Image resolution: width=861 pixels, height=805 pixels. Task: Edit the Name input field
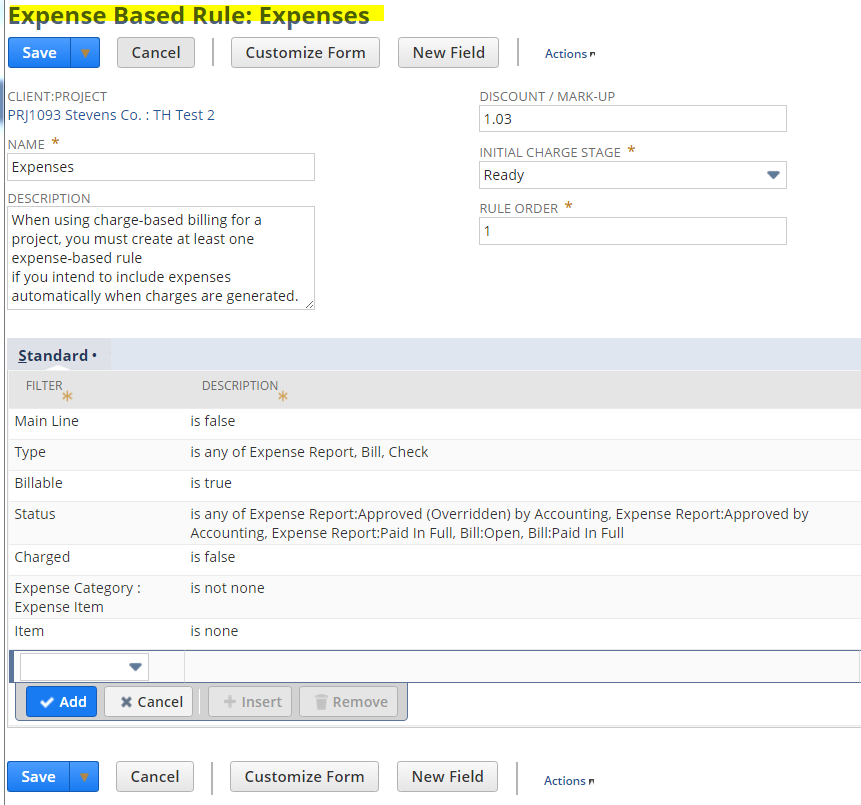coord(161,167)
